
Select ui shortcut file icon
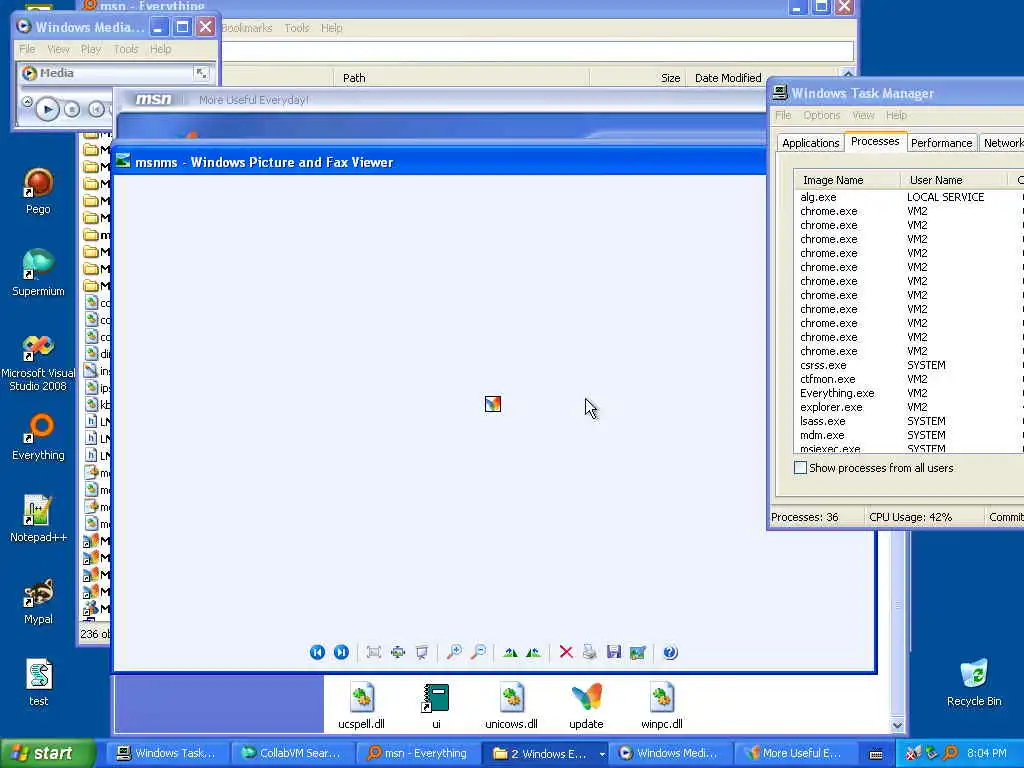click(x=436, y=705)
